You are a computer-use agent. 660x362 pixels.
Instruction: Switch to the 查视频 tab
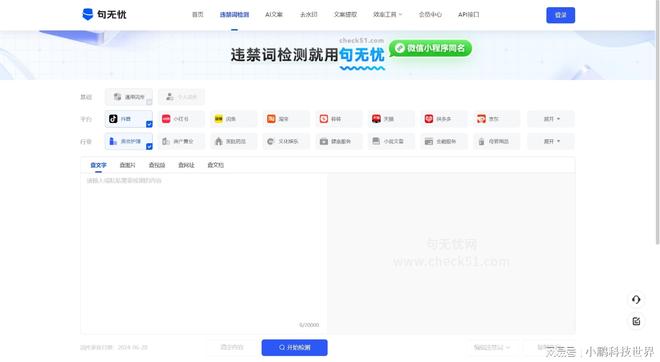[157, 165]
